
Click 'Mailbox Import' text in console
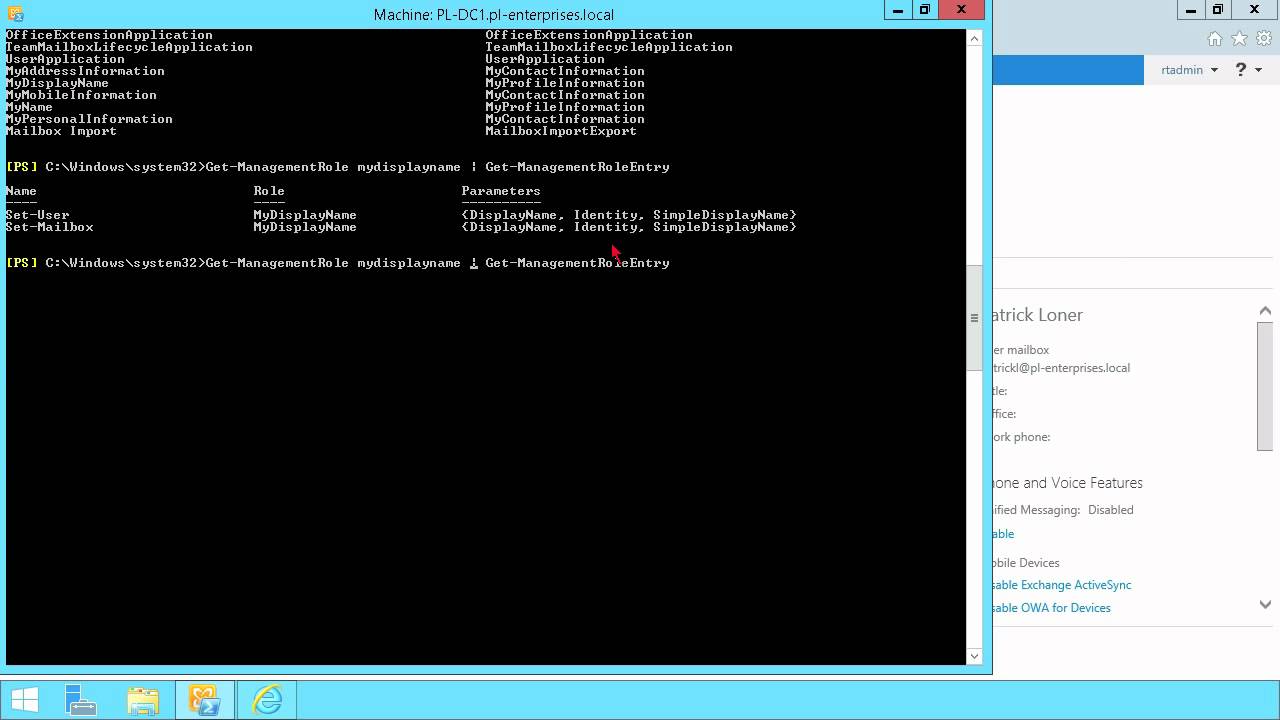pyautogui.click(x=62, y=131)
